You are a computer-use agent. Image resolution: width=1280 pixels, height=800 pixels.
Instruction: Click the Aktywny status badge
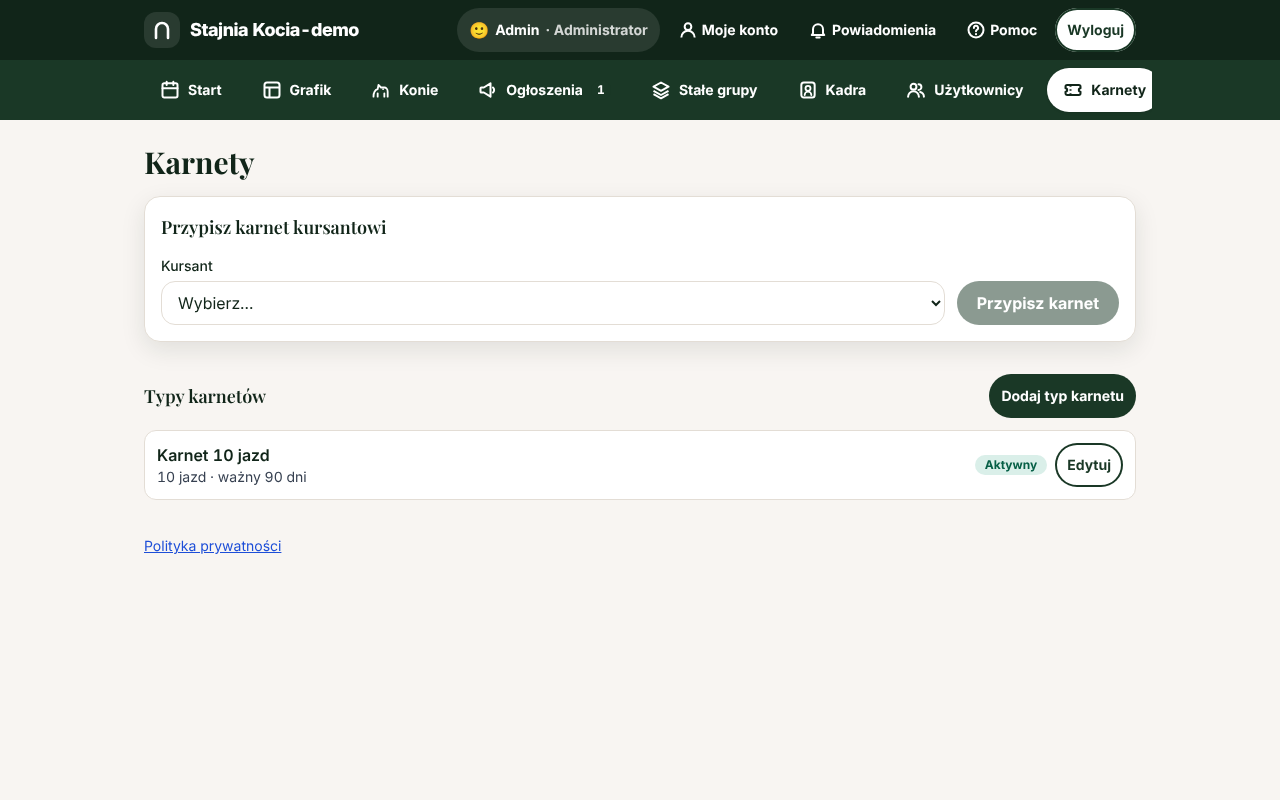[1011, 465]
